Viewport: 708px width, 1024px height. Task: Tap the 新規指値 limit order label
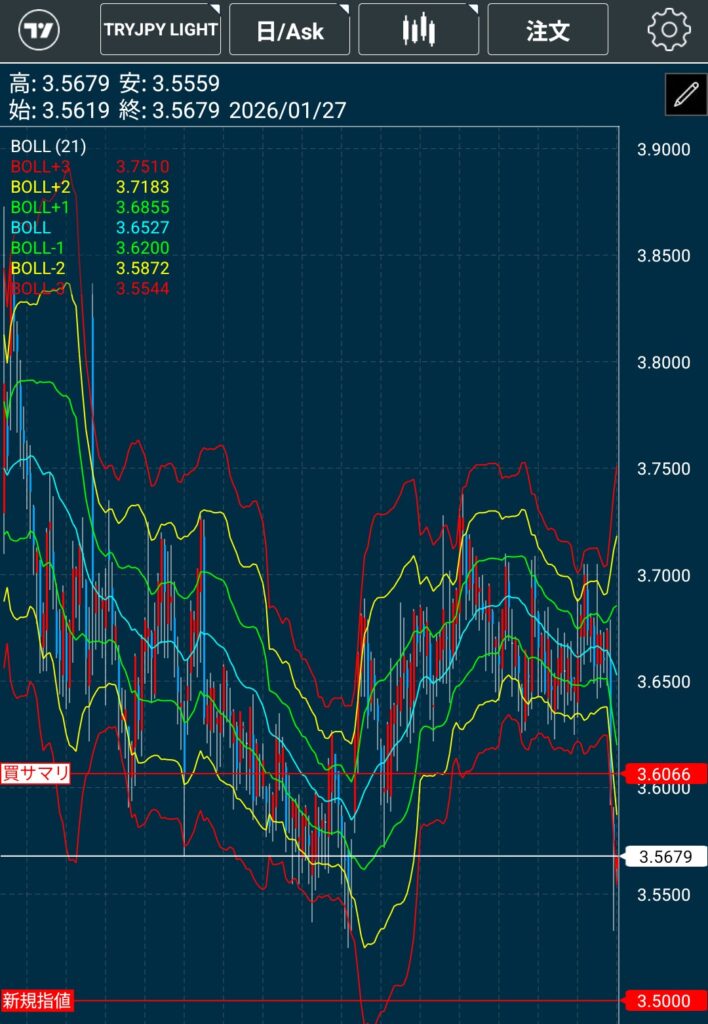pos(37,1000)
